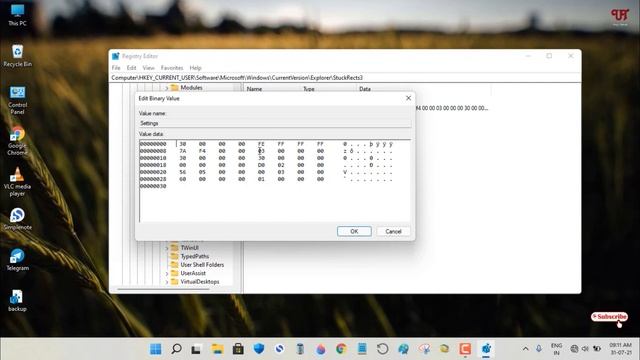Expand the VirtualDesktops key
This screenshot has height=360, width=640.
[x=167, y=282]
